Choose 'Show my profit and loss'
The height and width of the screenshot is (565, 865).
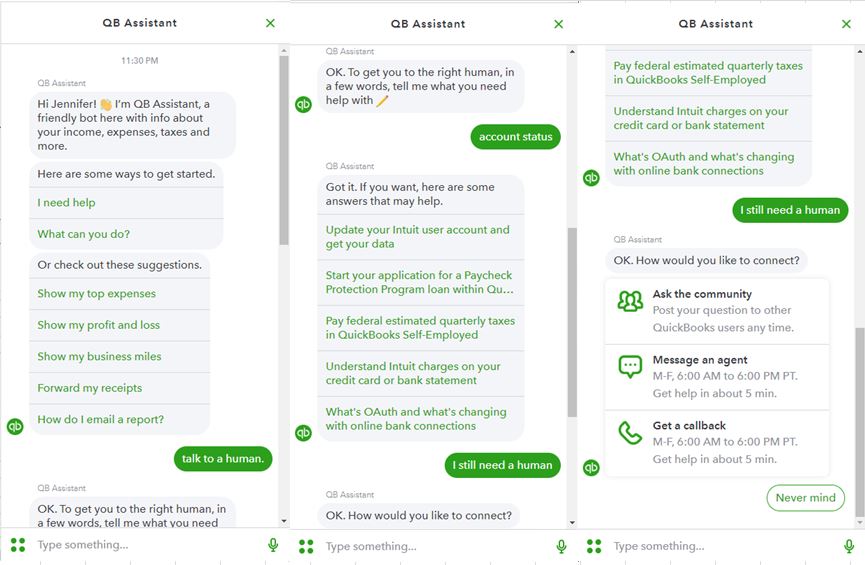coord(100,325)
